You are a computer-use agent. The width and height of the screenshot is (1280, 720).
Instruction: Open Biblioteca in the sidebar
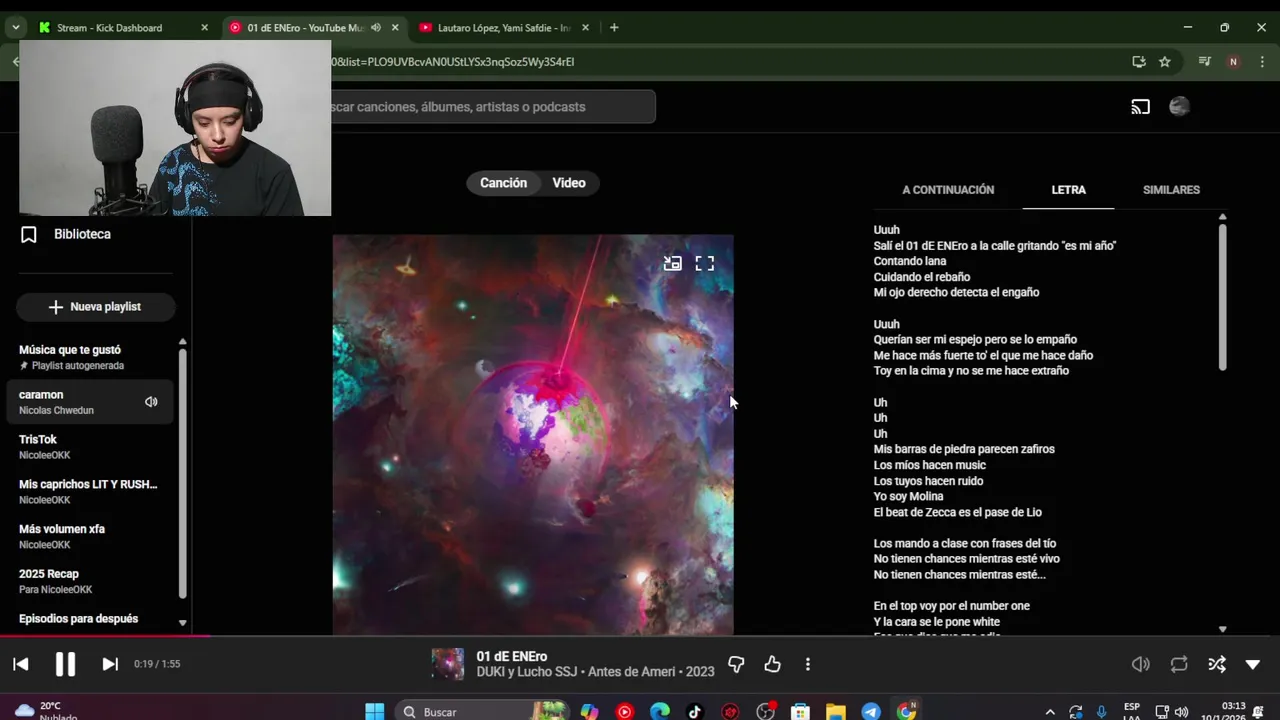tap(82, 234)
